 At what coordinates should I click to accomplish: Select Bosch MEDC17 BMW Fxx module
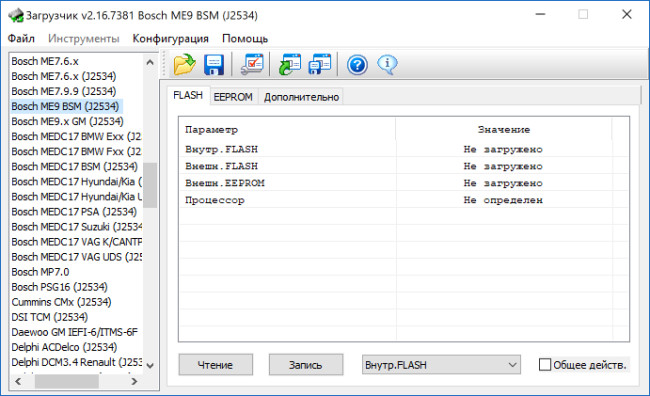pos(76,151)
